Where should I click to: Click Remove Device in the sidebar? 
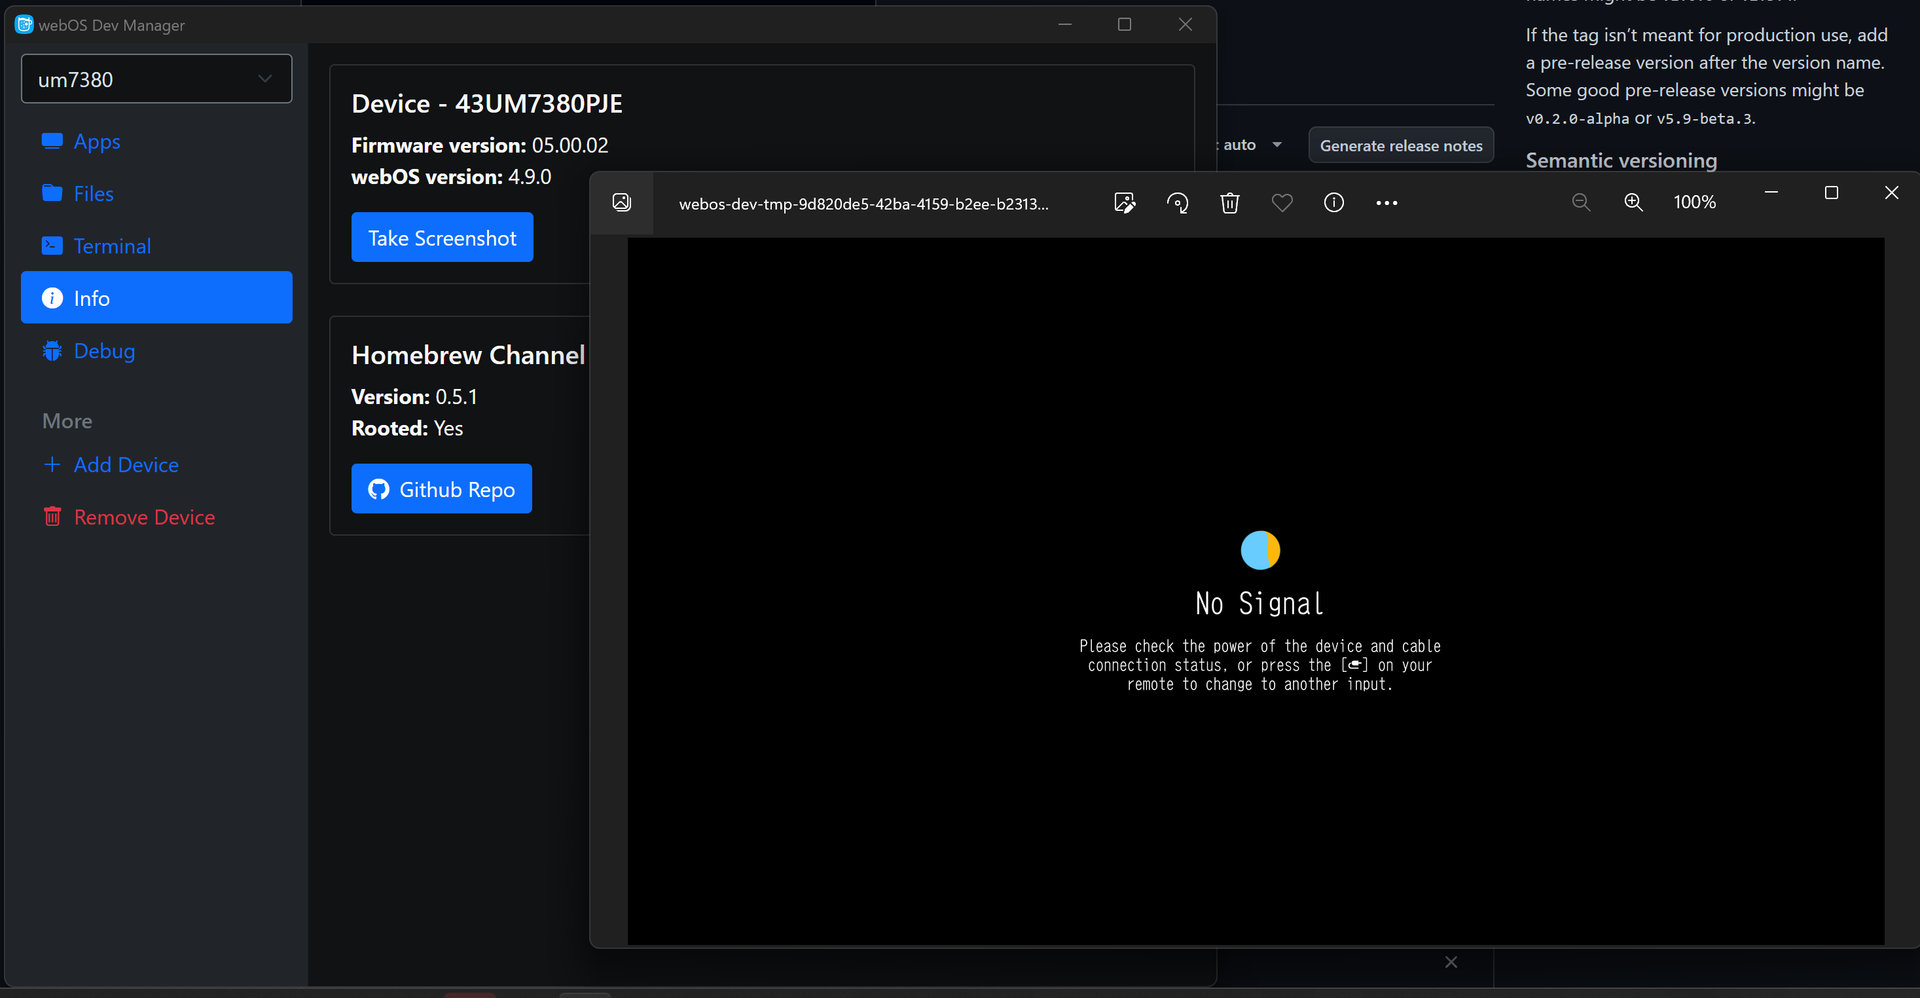tap(144, 517)
